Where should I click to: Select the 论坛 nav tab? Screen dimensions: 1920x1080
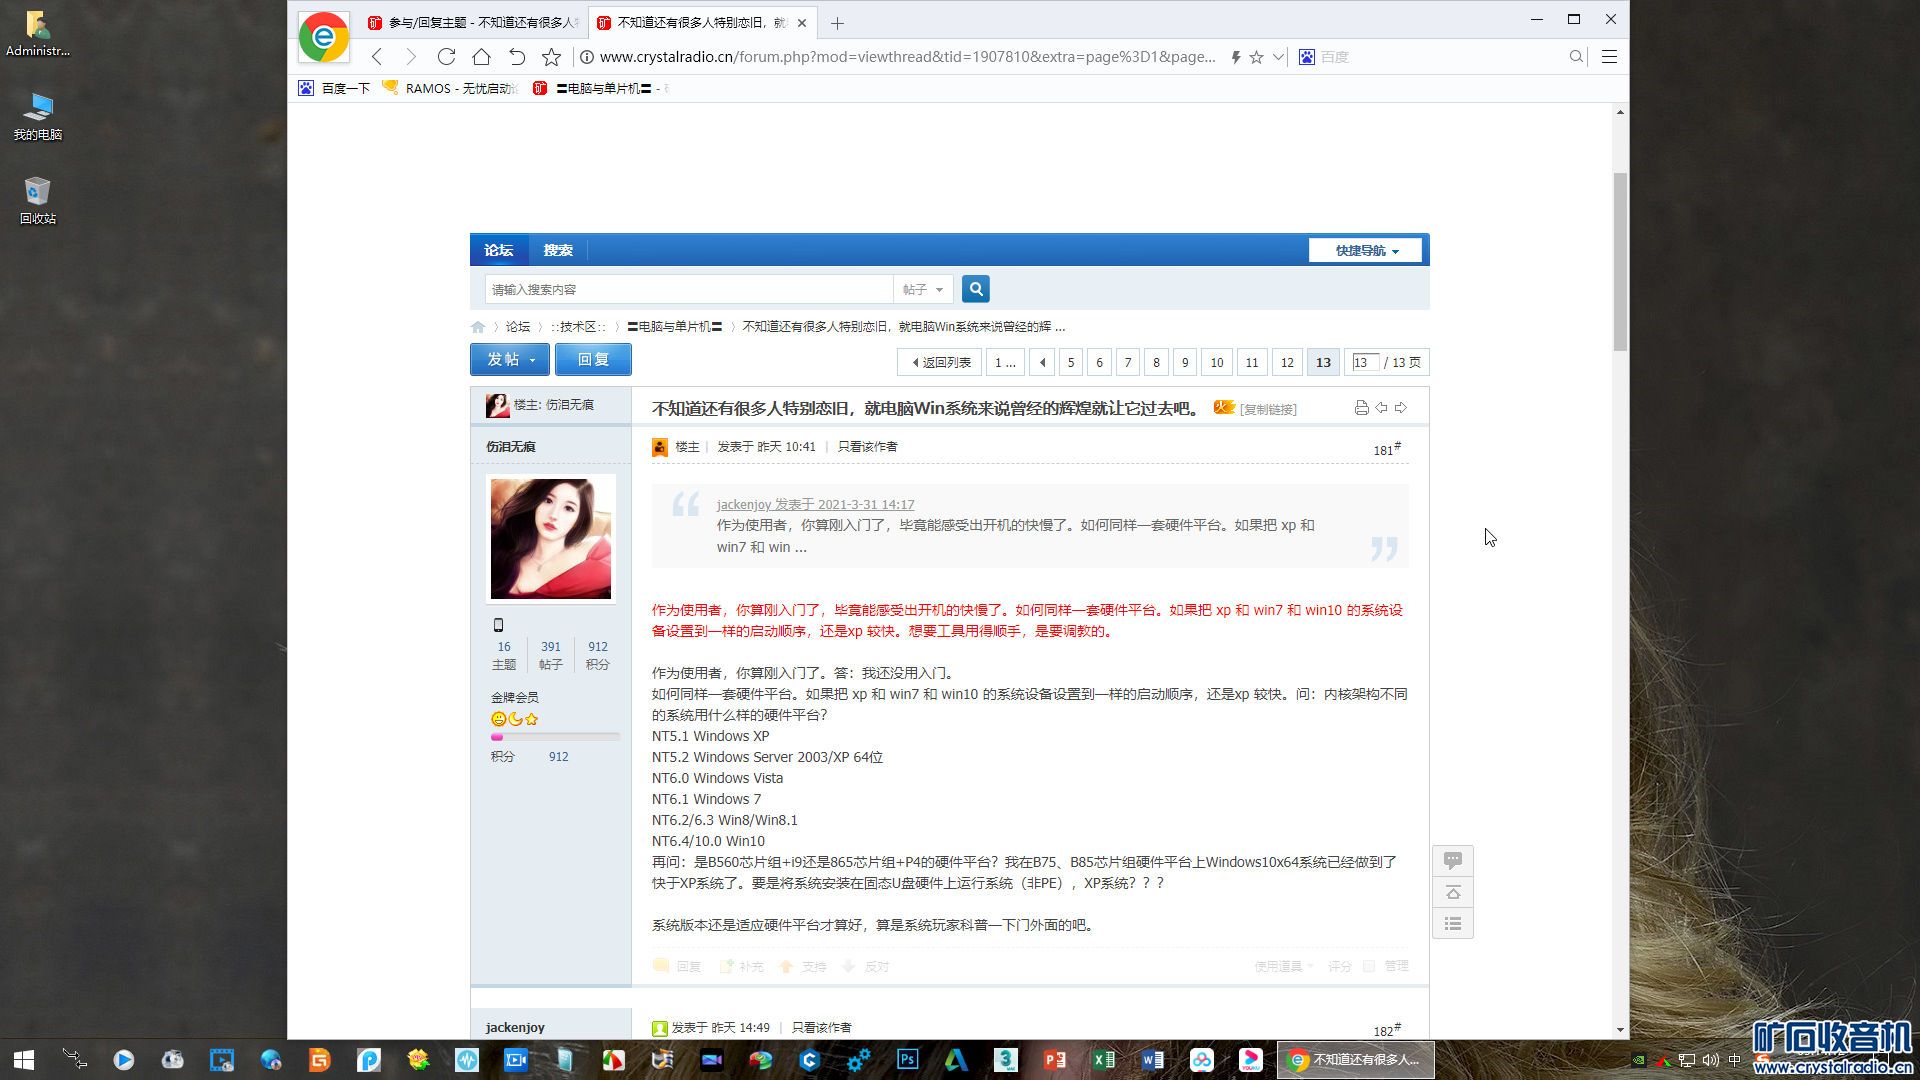click(x=499, y=250)
